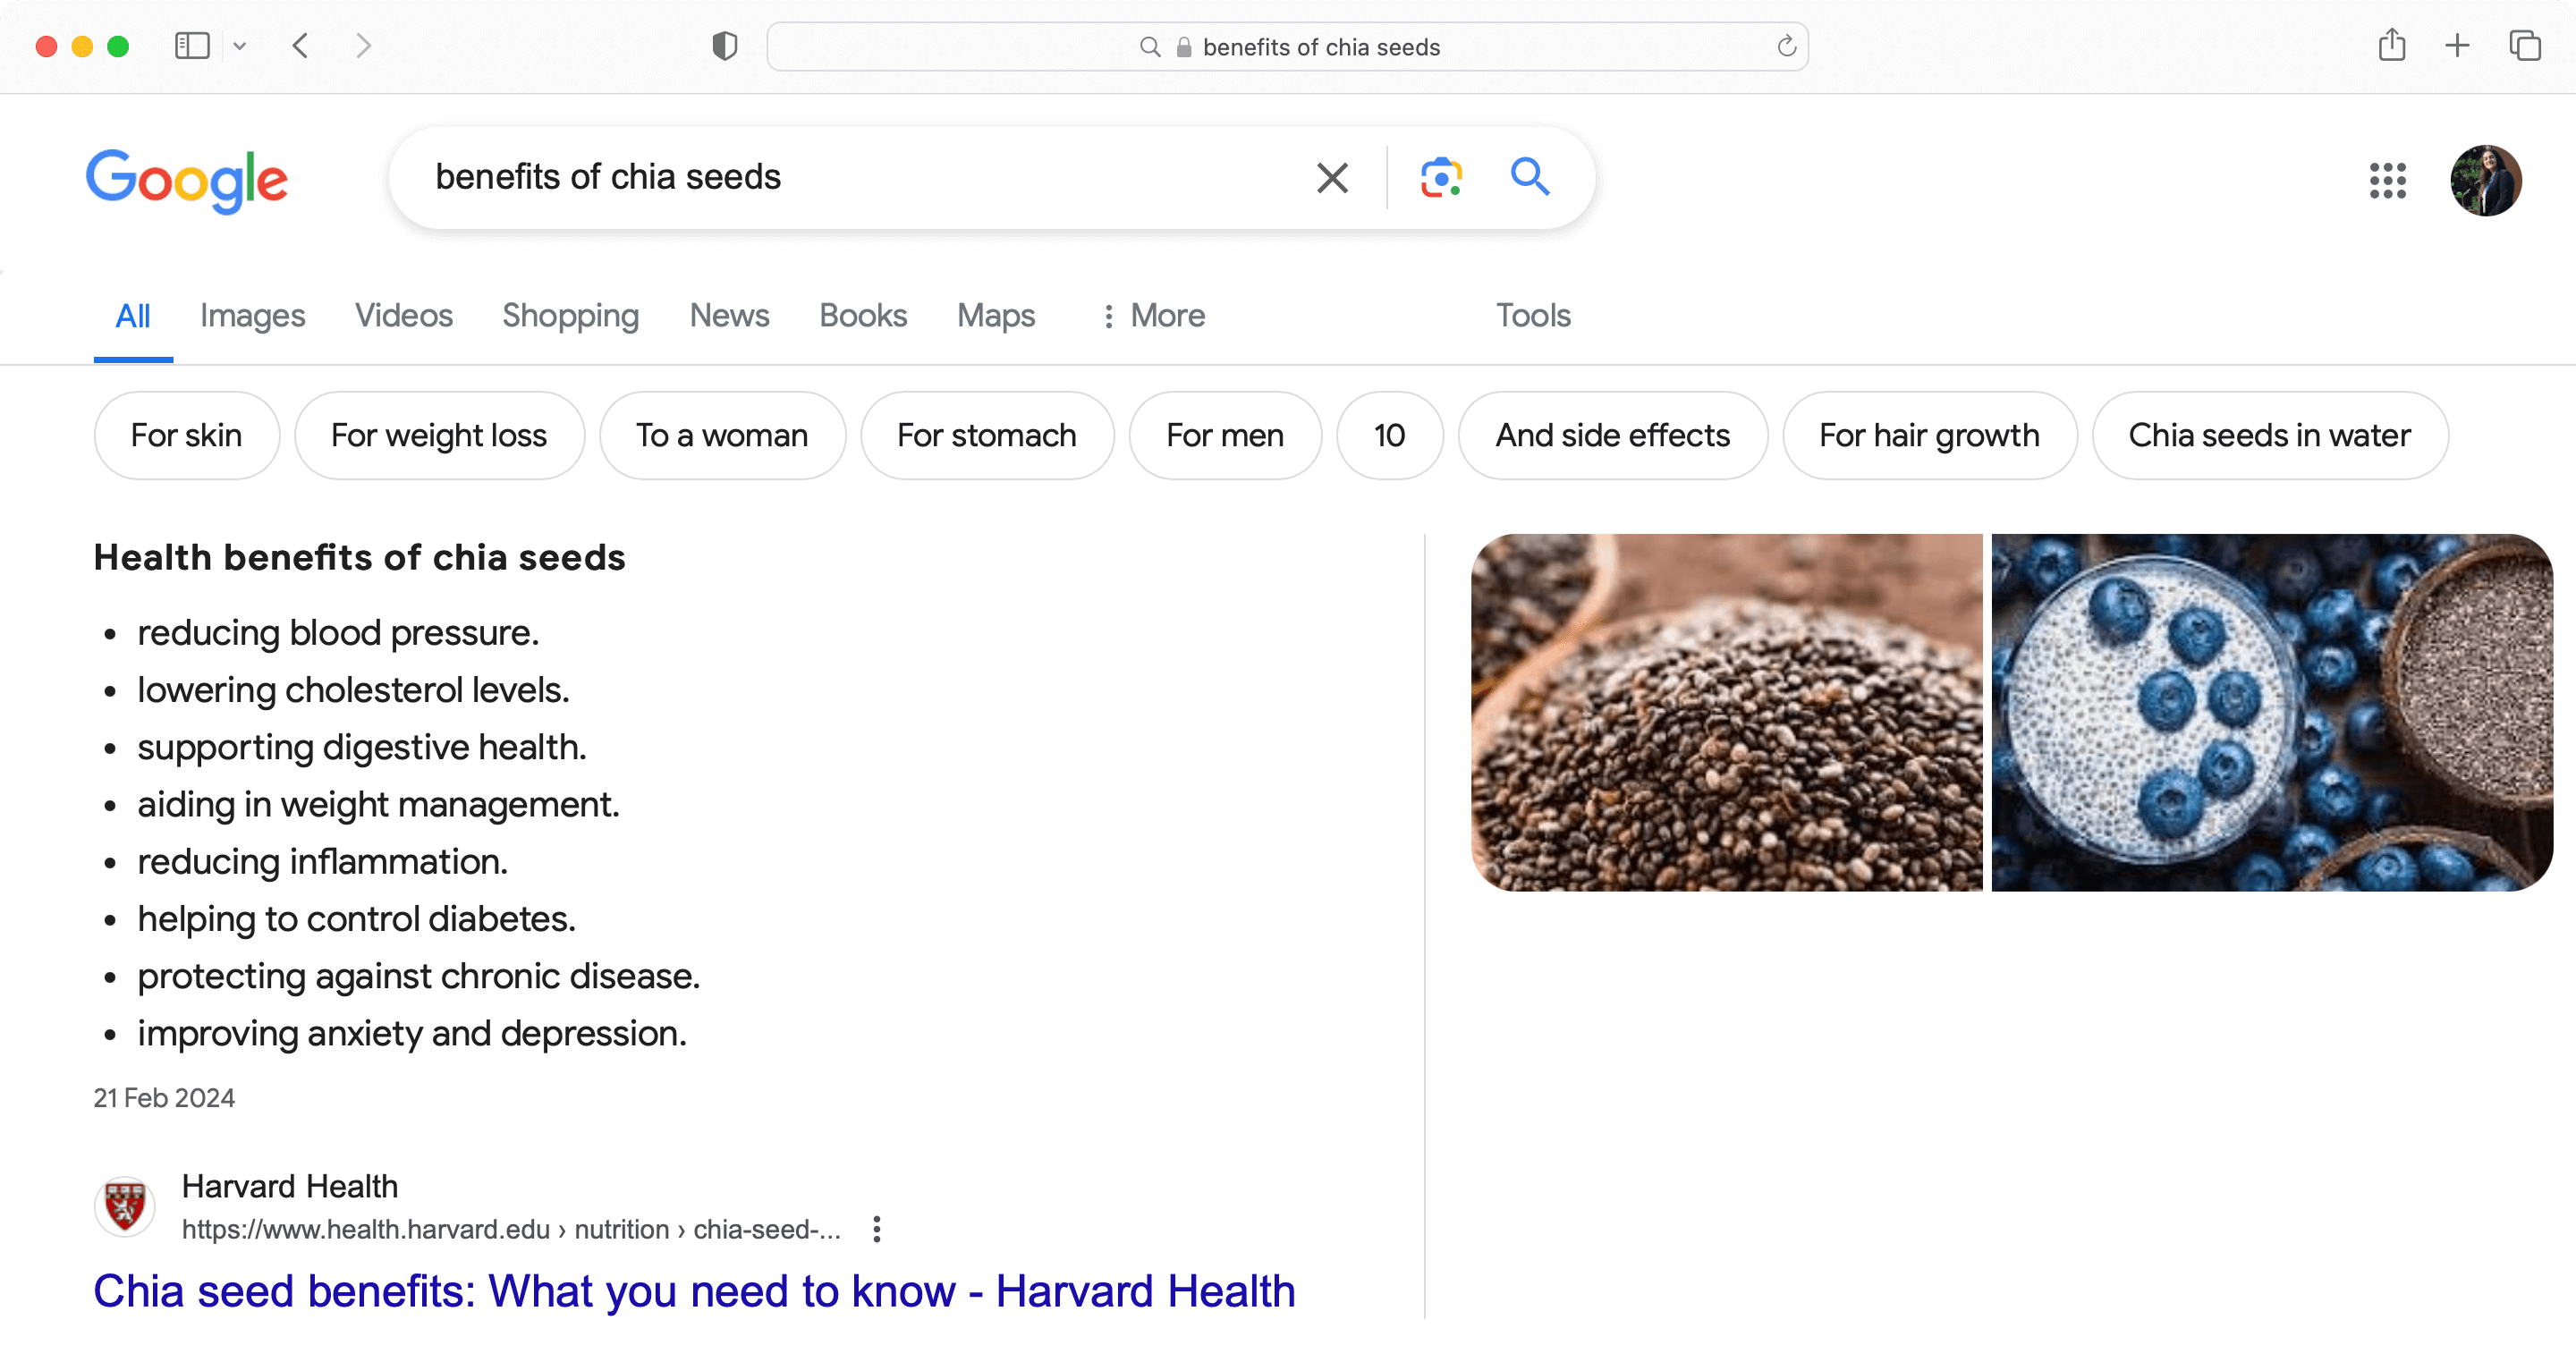Click the Google Search magnifying glass icon
This screenshot has height=1345, width=2576.
(x=1529, y=177)
